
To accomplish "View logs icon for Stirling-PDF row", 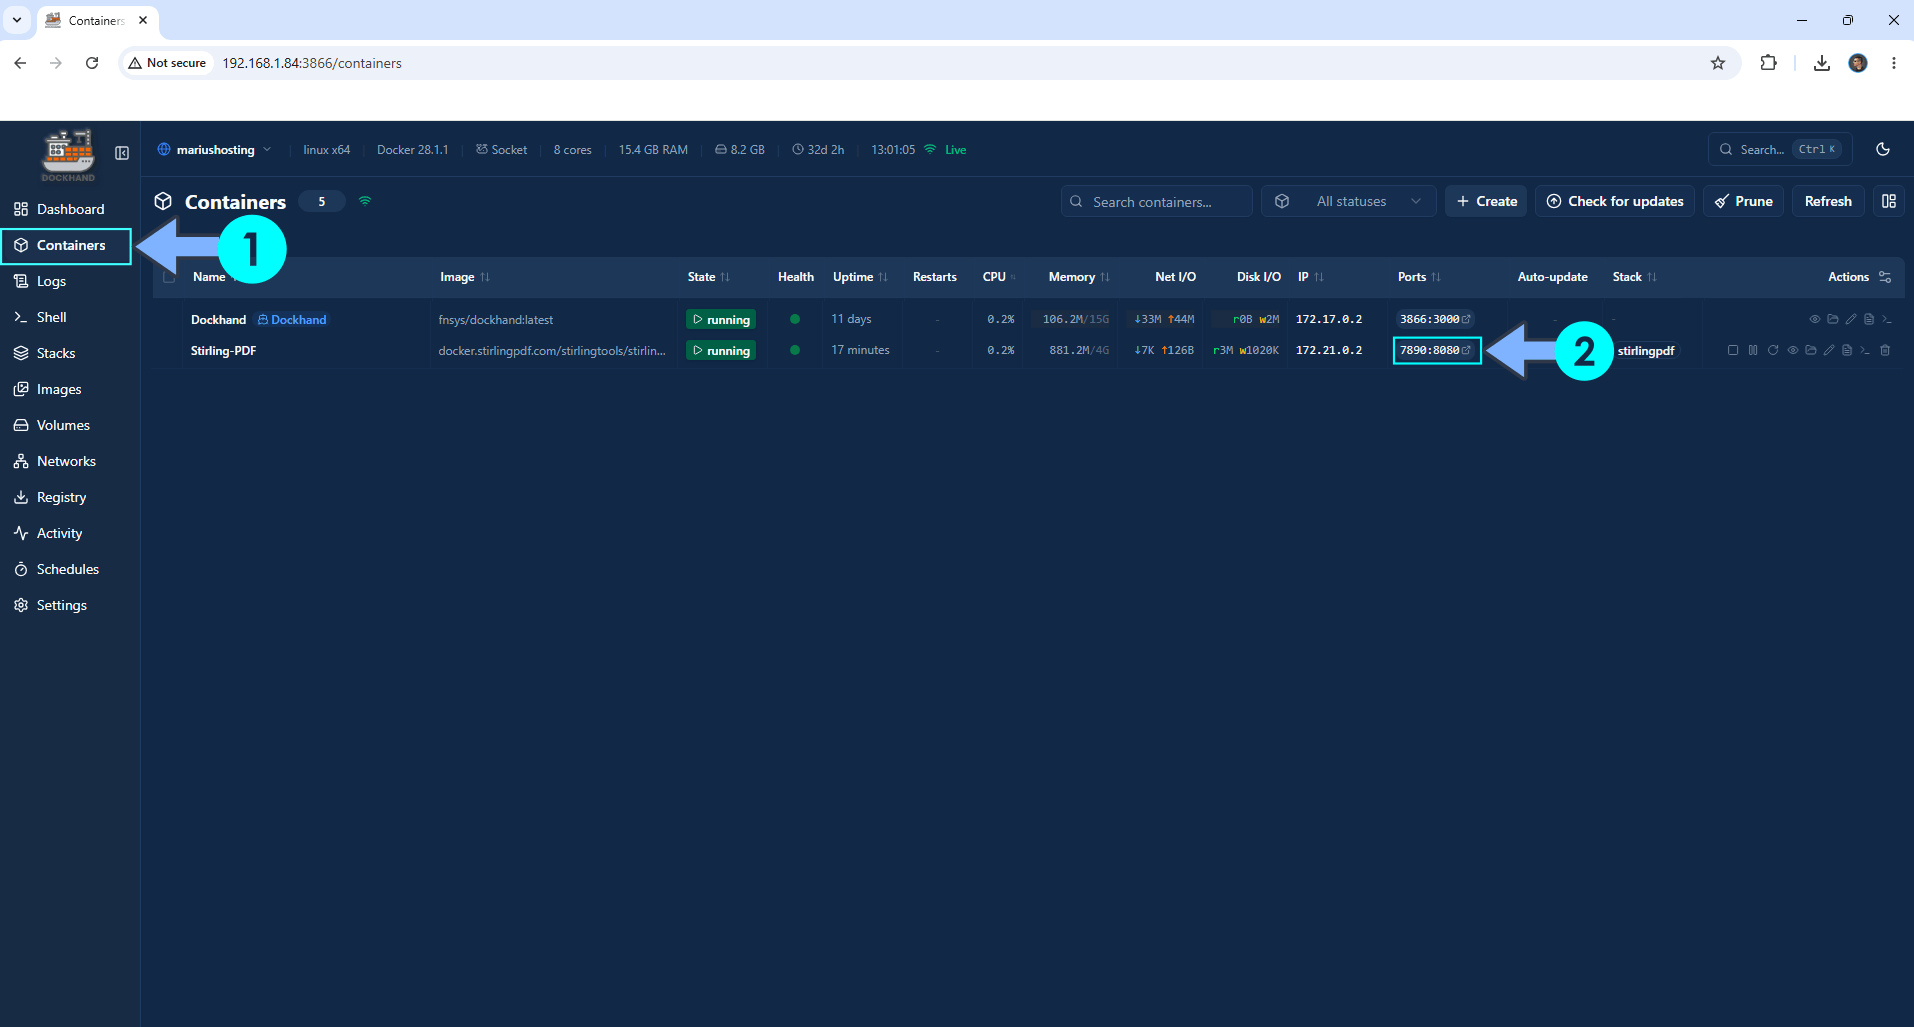I will pos(1847,350).
